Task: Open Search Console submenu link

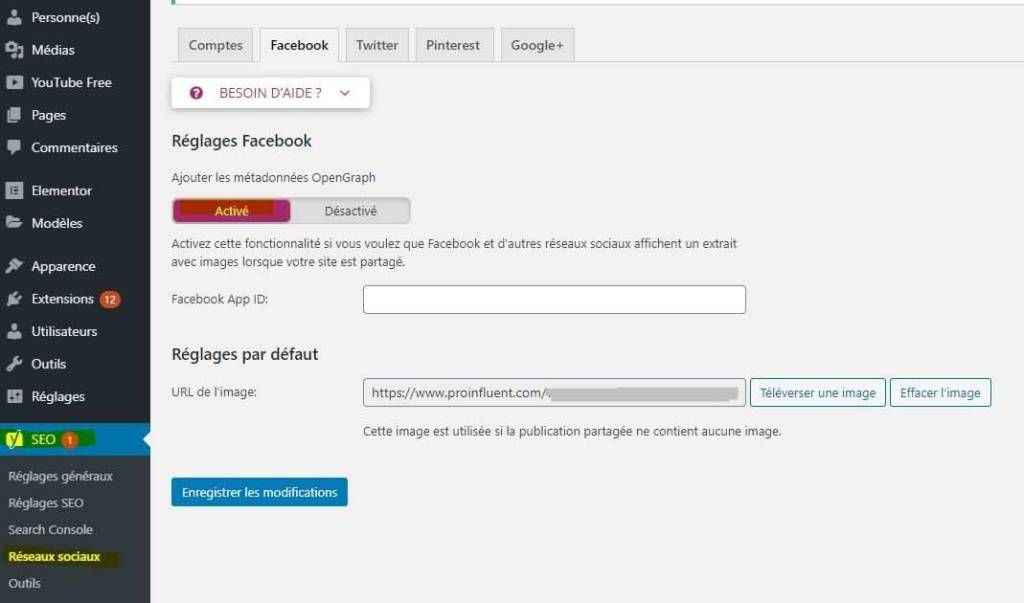Action: coord(50,530)
